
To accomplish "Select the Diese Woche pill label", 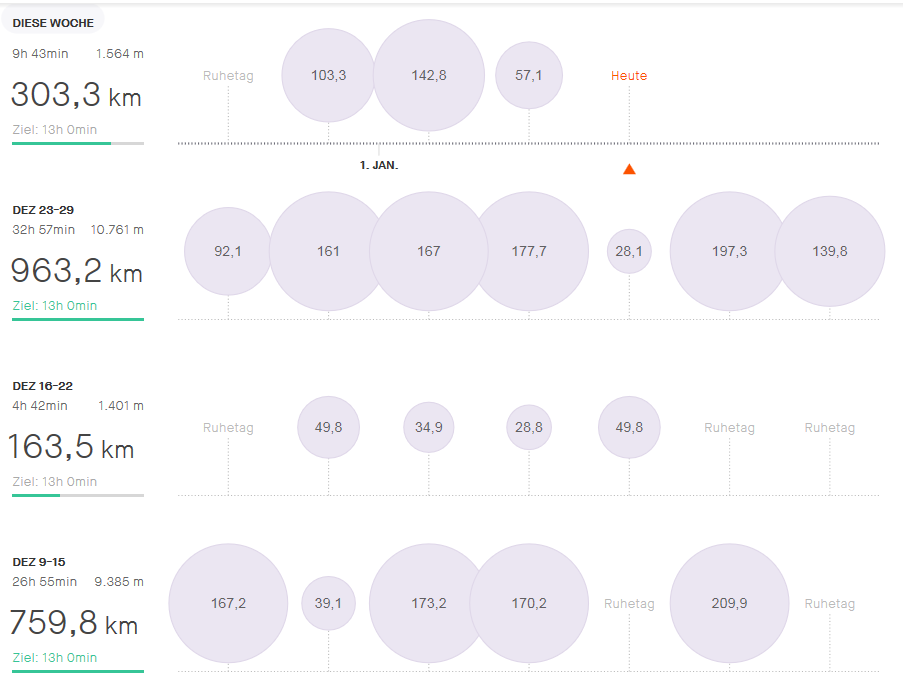I will (52, 22).
